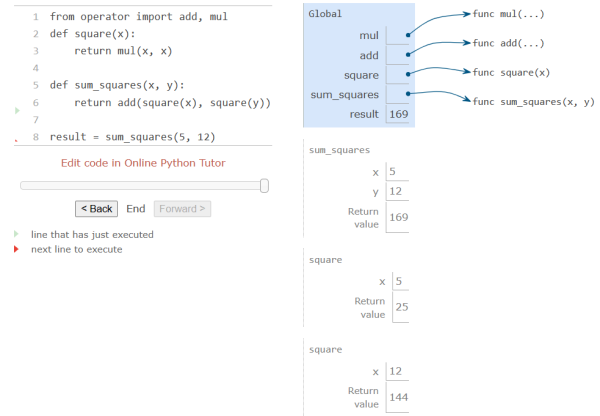This screenshot has height=416, width=600.
Task: Click the return value 144 in square frame
Action: pos(398,397)
